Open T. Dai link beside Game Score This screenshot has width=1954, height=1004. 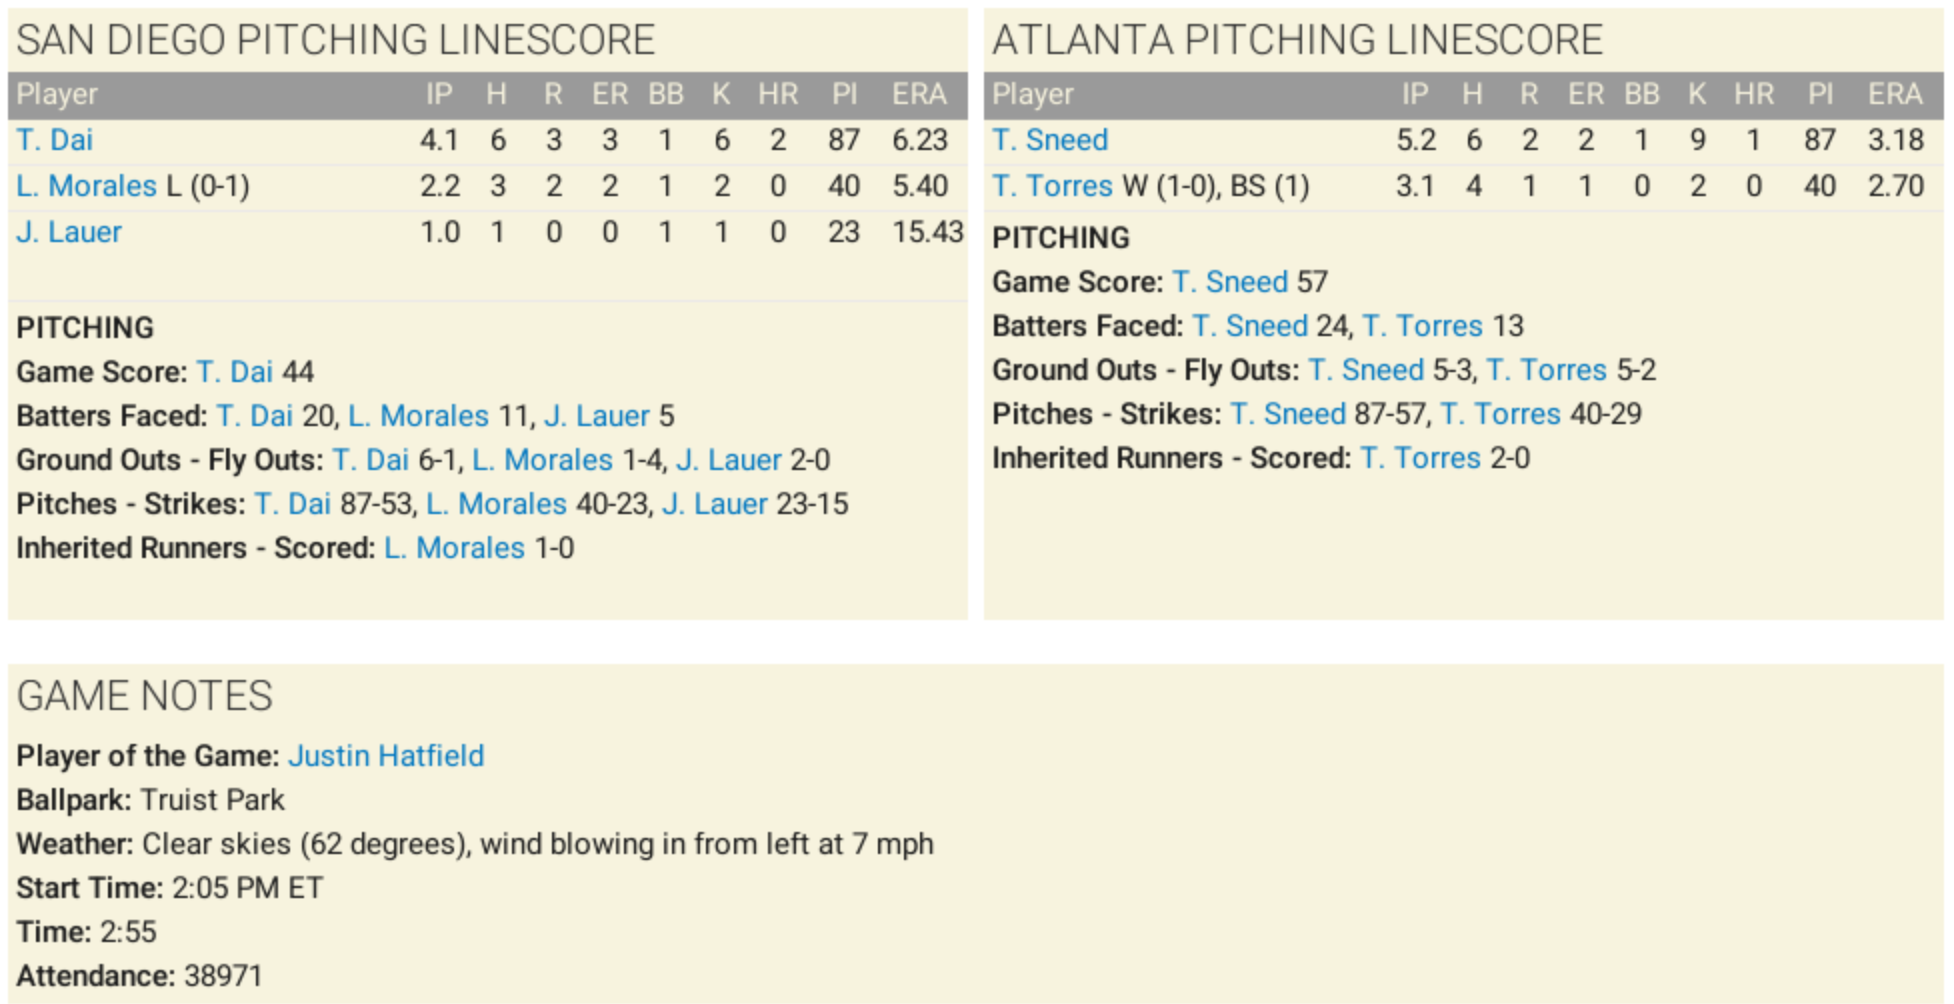click(235, 372)
